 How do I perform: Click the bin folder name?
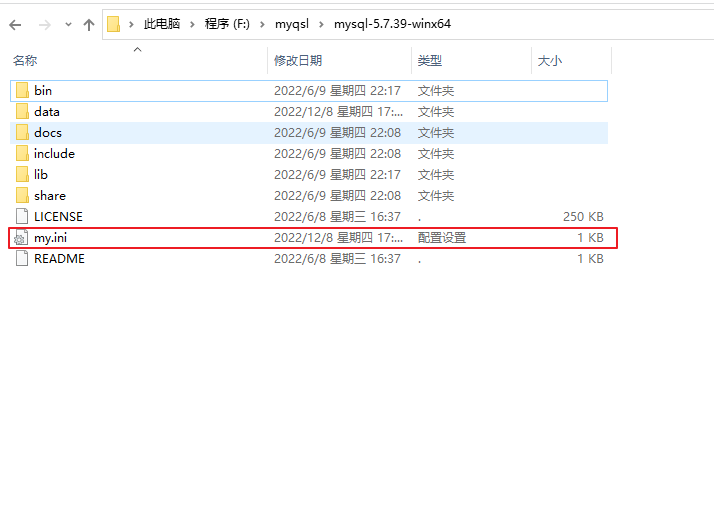click(43, 90)
